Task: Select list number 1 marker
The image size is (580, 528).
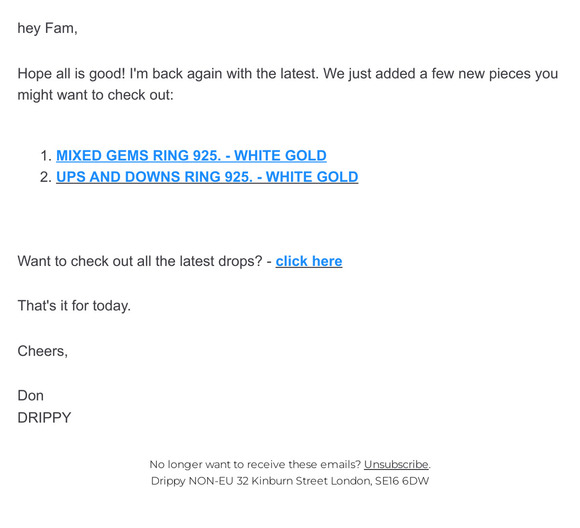Action: pyautogui.click(x=45, y=156)
